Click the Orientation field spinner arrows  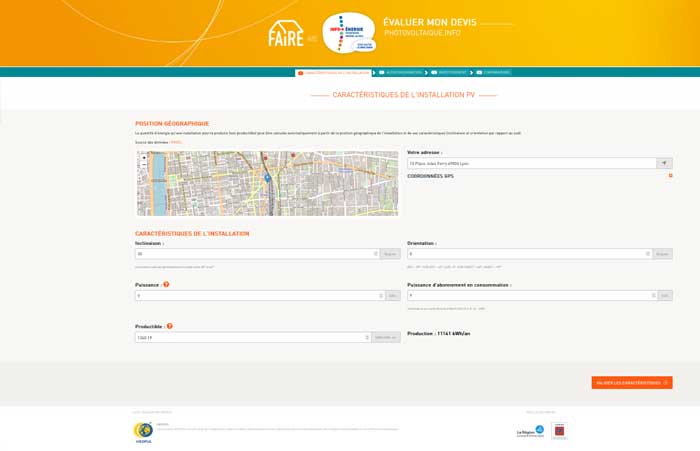[648, 254]
